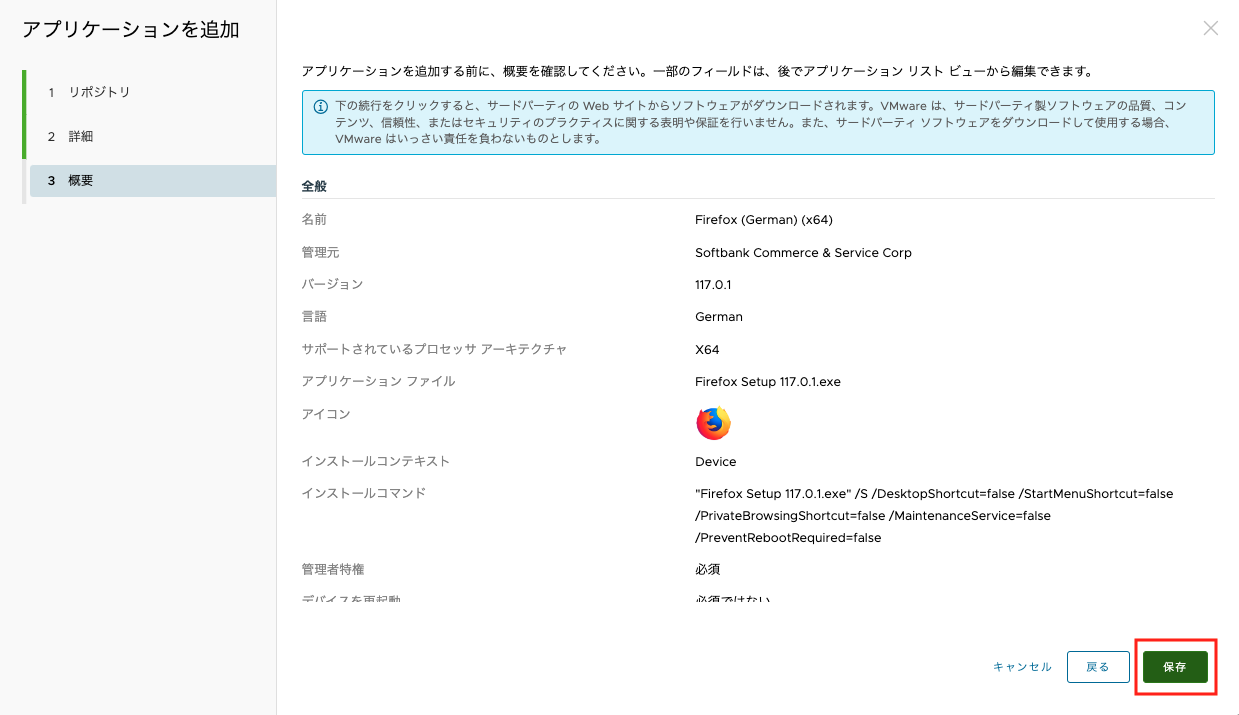The image size is (1239, 715).
Task: Click the admin privileges value 必須
Action: click(707, 569)
